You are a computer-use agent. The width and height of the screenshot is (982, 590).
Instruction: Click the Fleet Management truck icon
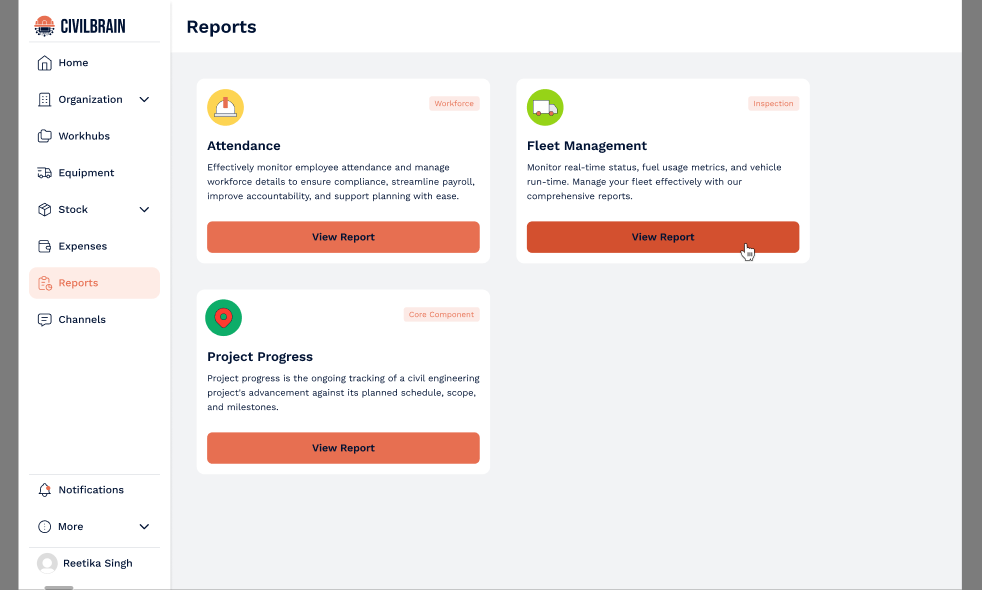coord(545,107)
